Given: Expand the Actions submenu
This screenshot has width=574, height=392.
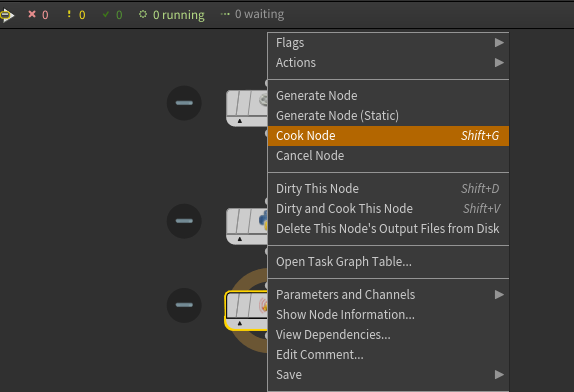Looking at the screenshot, I should [x=388, y=63].
